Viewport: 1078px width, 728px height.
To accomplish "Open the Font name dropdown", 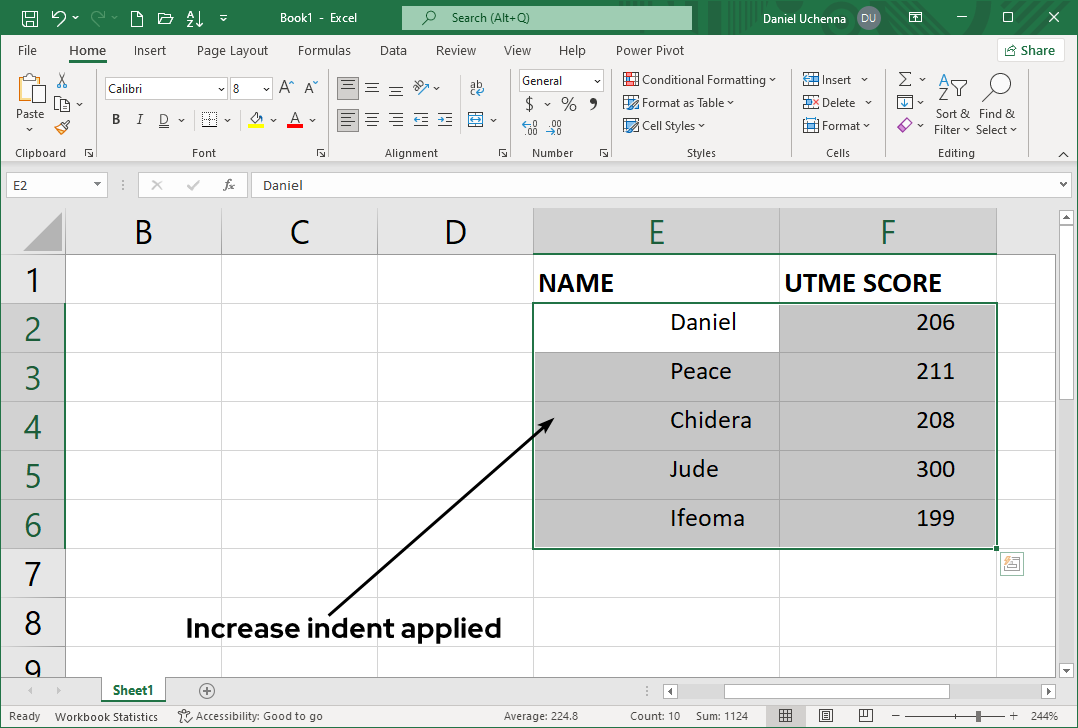I will coord(220,88).
